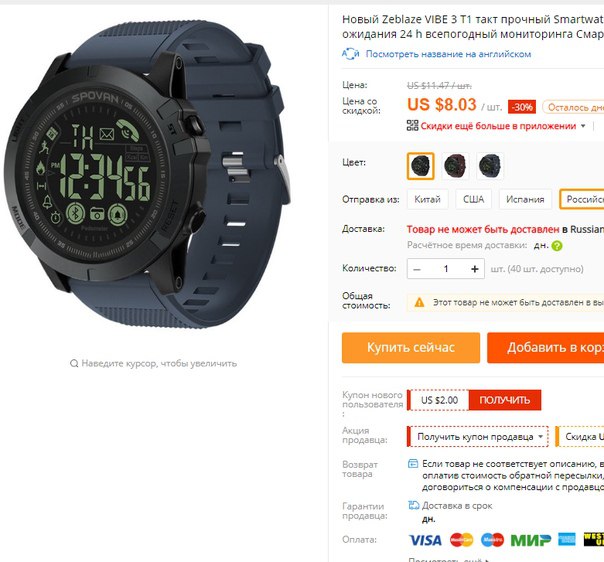This screenshot has height=562, width=604.
Task: Expand the app discounts dropdown arrow
Action: [583, 126]
